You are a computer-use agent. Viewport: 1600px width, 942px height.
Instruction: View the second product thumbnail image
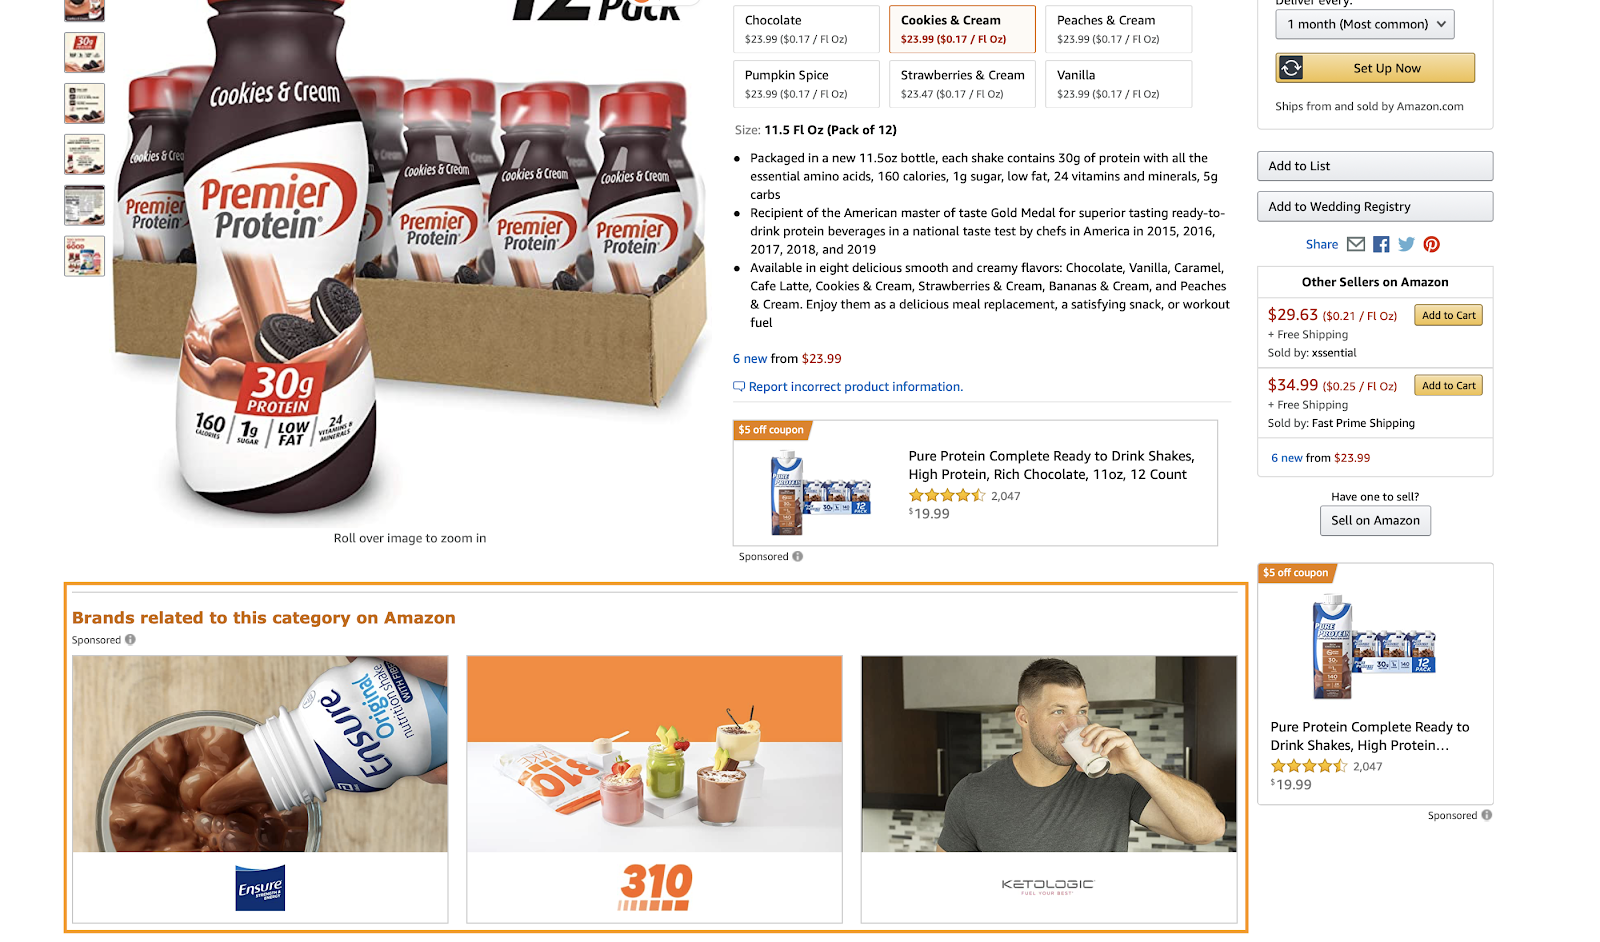(x=84, y=52)
